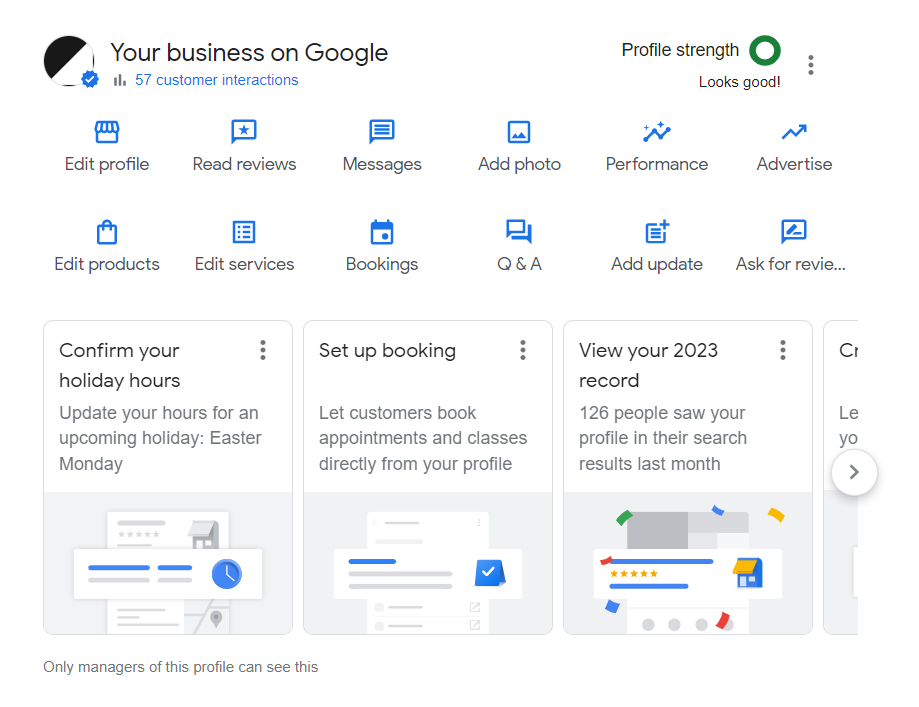This screenshot has height=707, width=919.
Task: Open menu on View your 2023 record card
Action: tap(783, 350)
